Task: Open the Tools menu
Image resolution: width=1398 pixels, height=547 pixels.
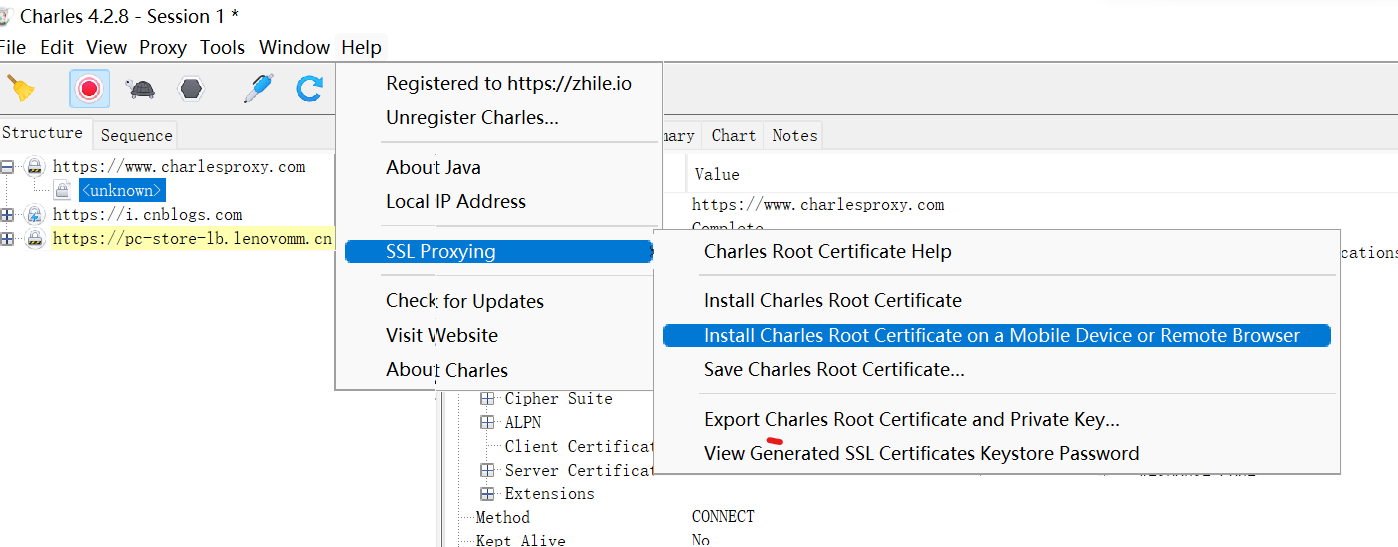Action: click(x=223, y=47)
